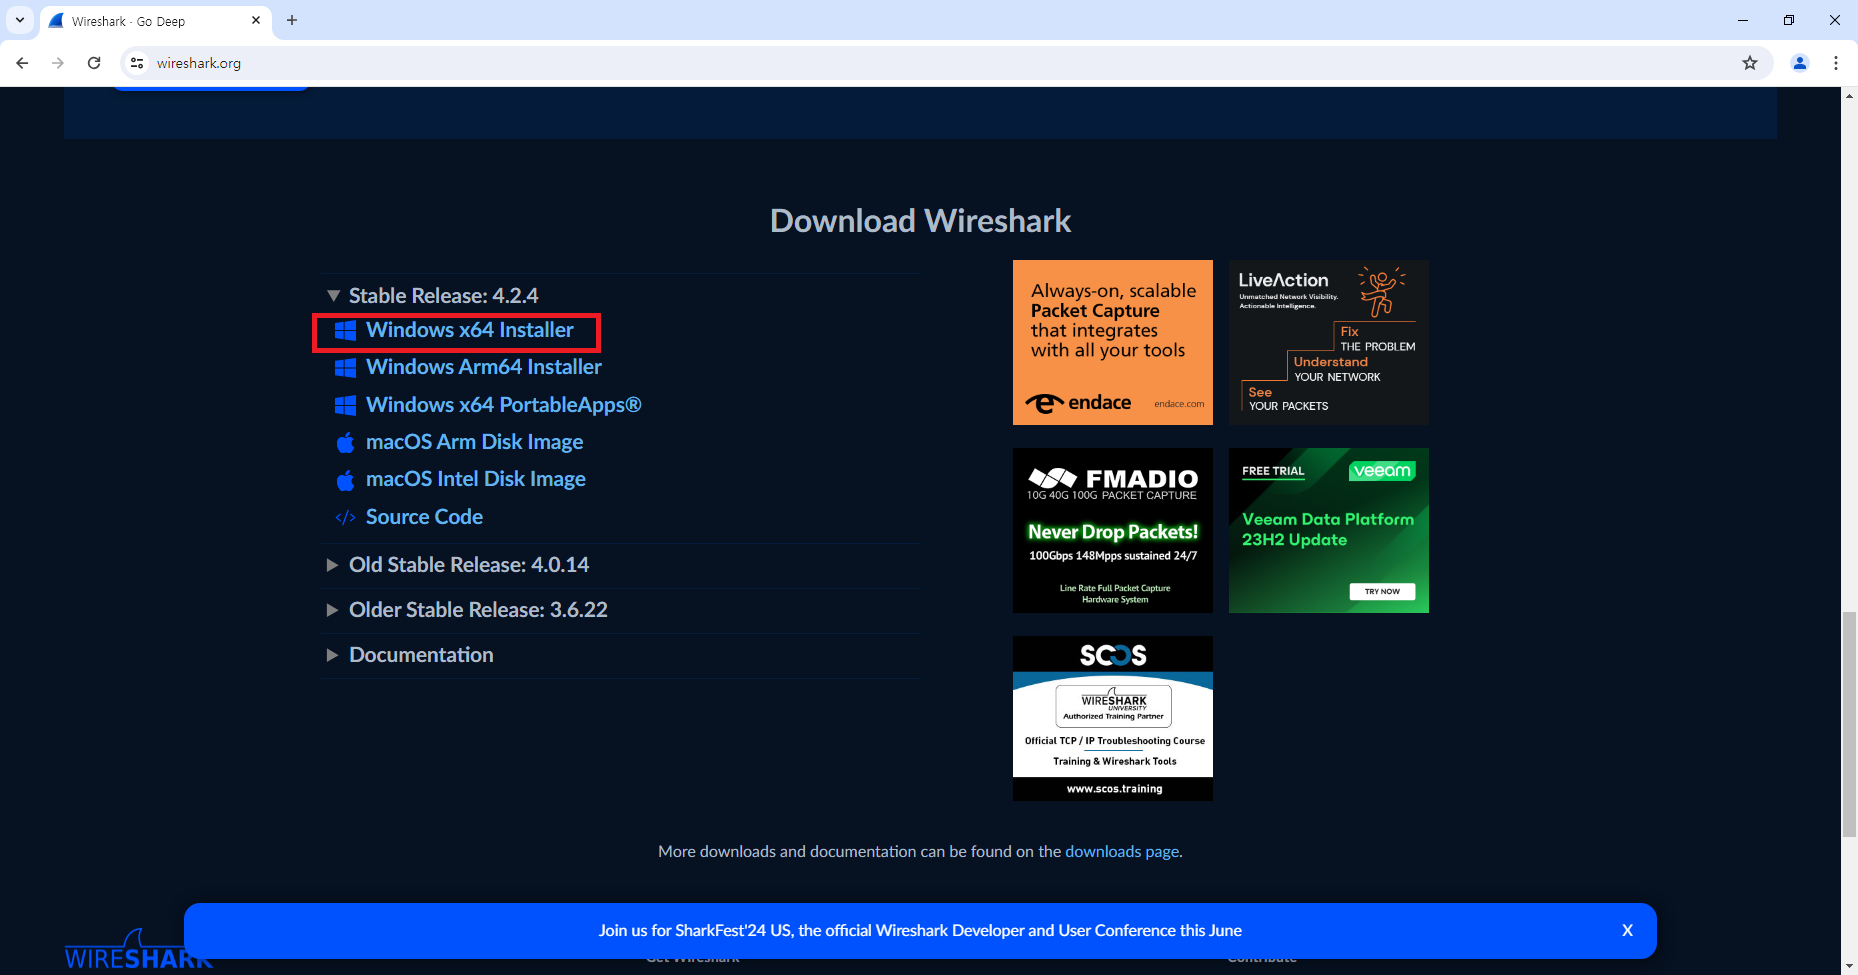Image resolution: width=1858 pixels, height=975 pixels.
Task: Download the Windows Arm64 Installer
Action: click(x=484, y=367)
